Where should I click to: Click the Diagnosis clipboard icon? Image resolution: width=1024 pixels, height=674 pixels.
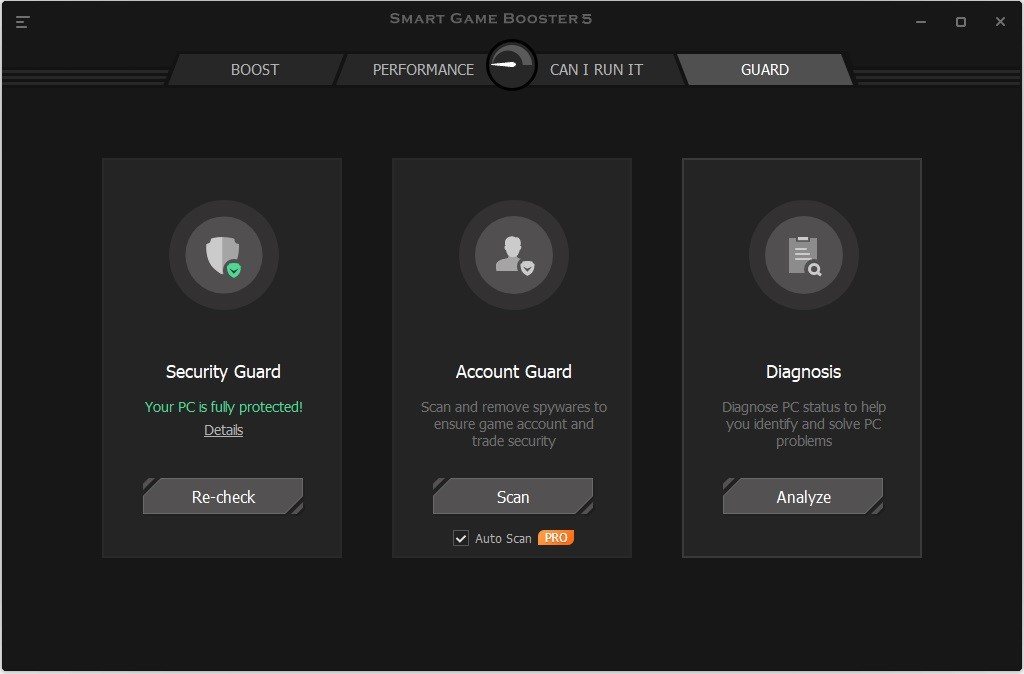point(802,253)
